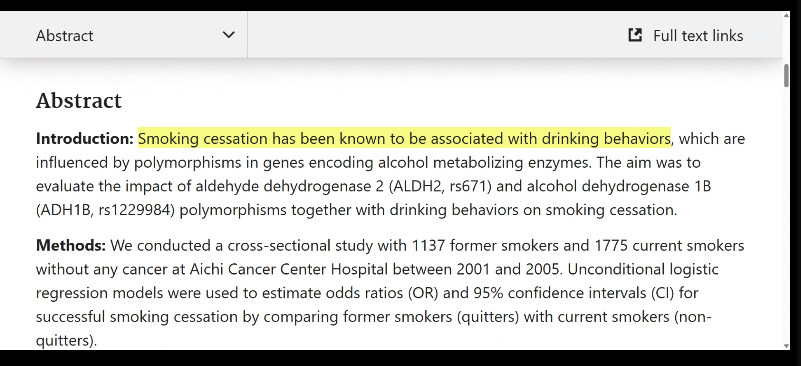
Task: Click the scrollbar track below the thumb
Action: (786, 215)
